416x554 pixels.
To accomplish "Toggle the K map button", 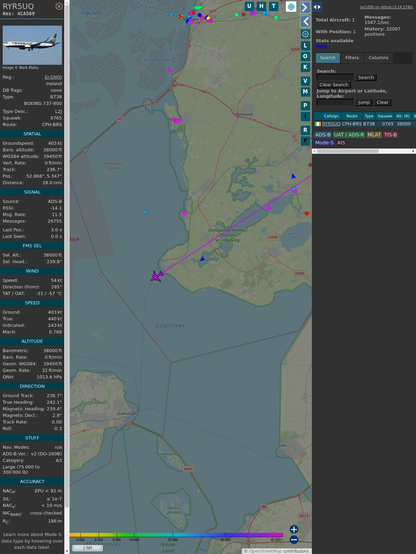I will coord(305,67).
